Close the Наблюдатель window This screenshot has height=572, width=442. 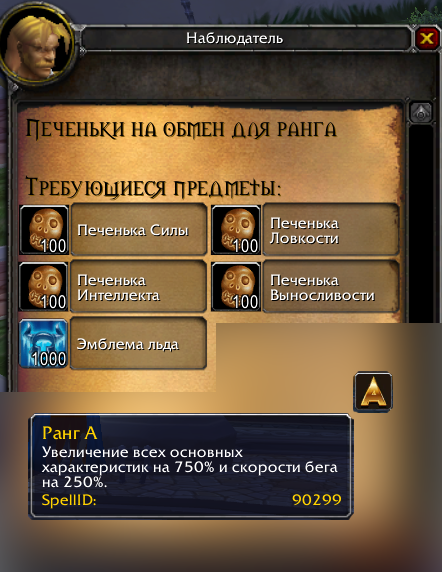click(x=426, y=38)
